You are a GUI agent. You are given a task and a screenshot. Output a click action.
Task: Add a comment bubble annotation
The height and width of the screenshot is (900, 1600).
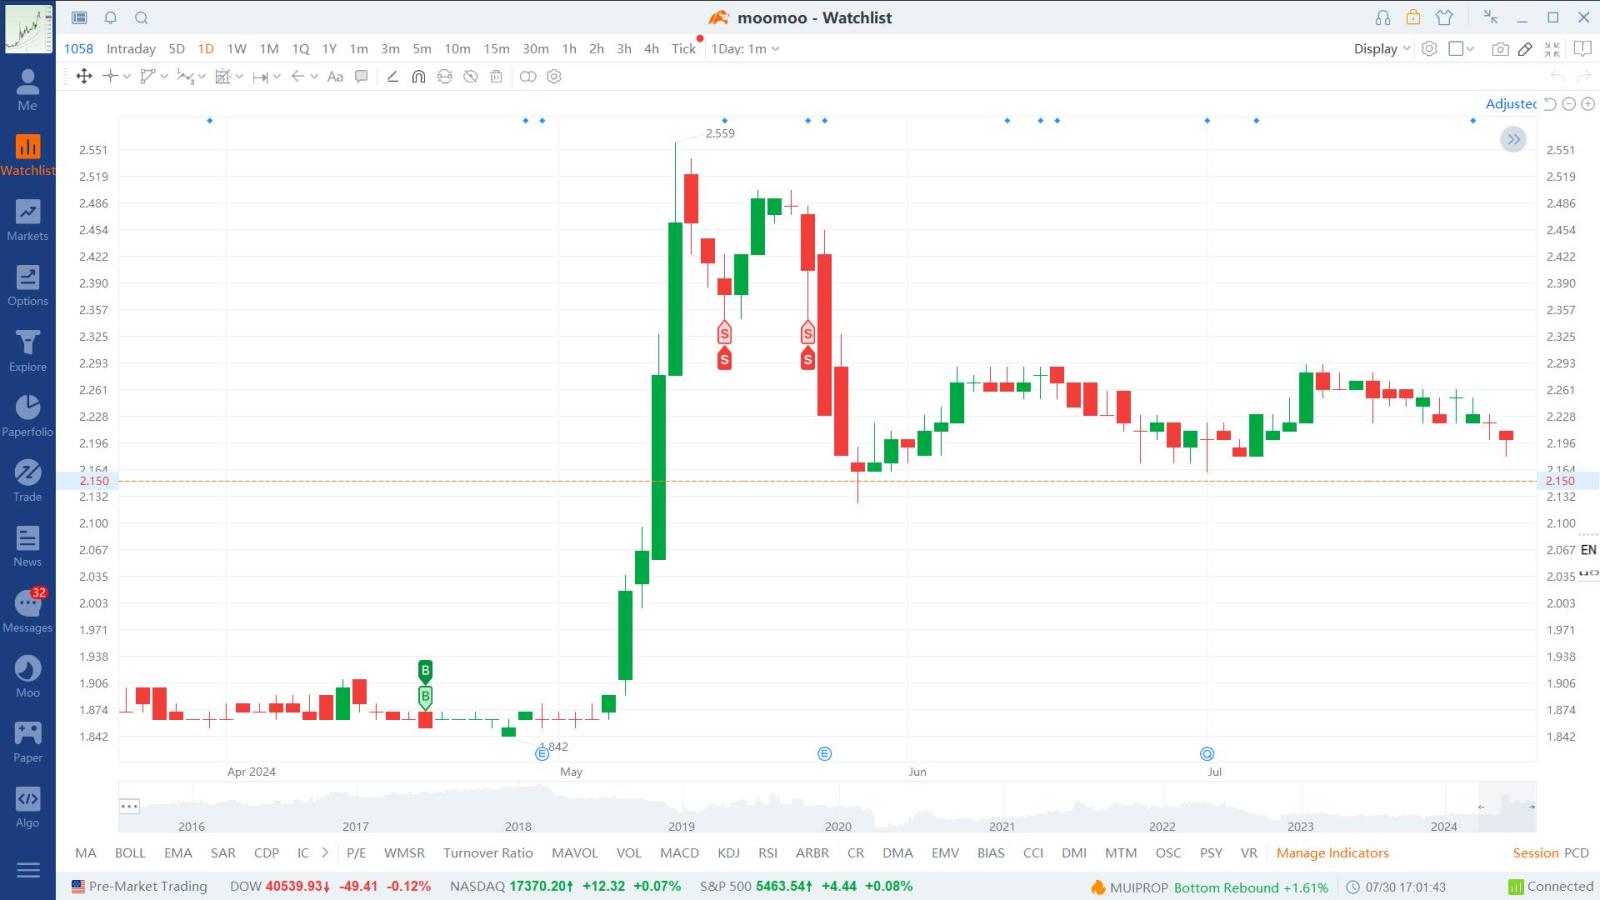coord(361,76)
